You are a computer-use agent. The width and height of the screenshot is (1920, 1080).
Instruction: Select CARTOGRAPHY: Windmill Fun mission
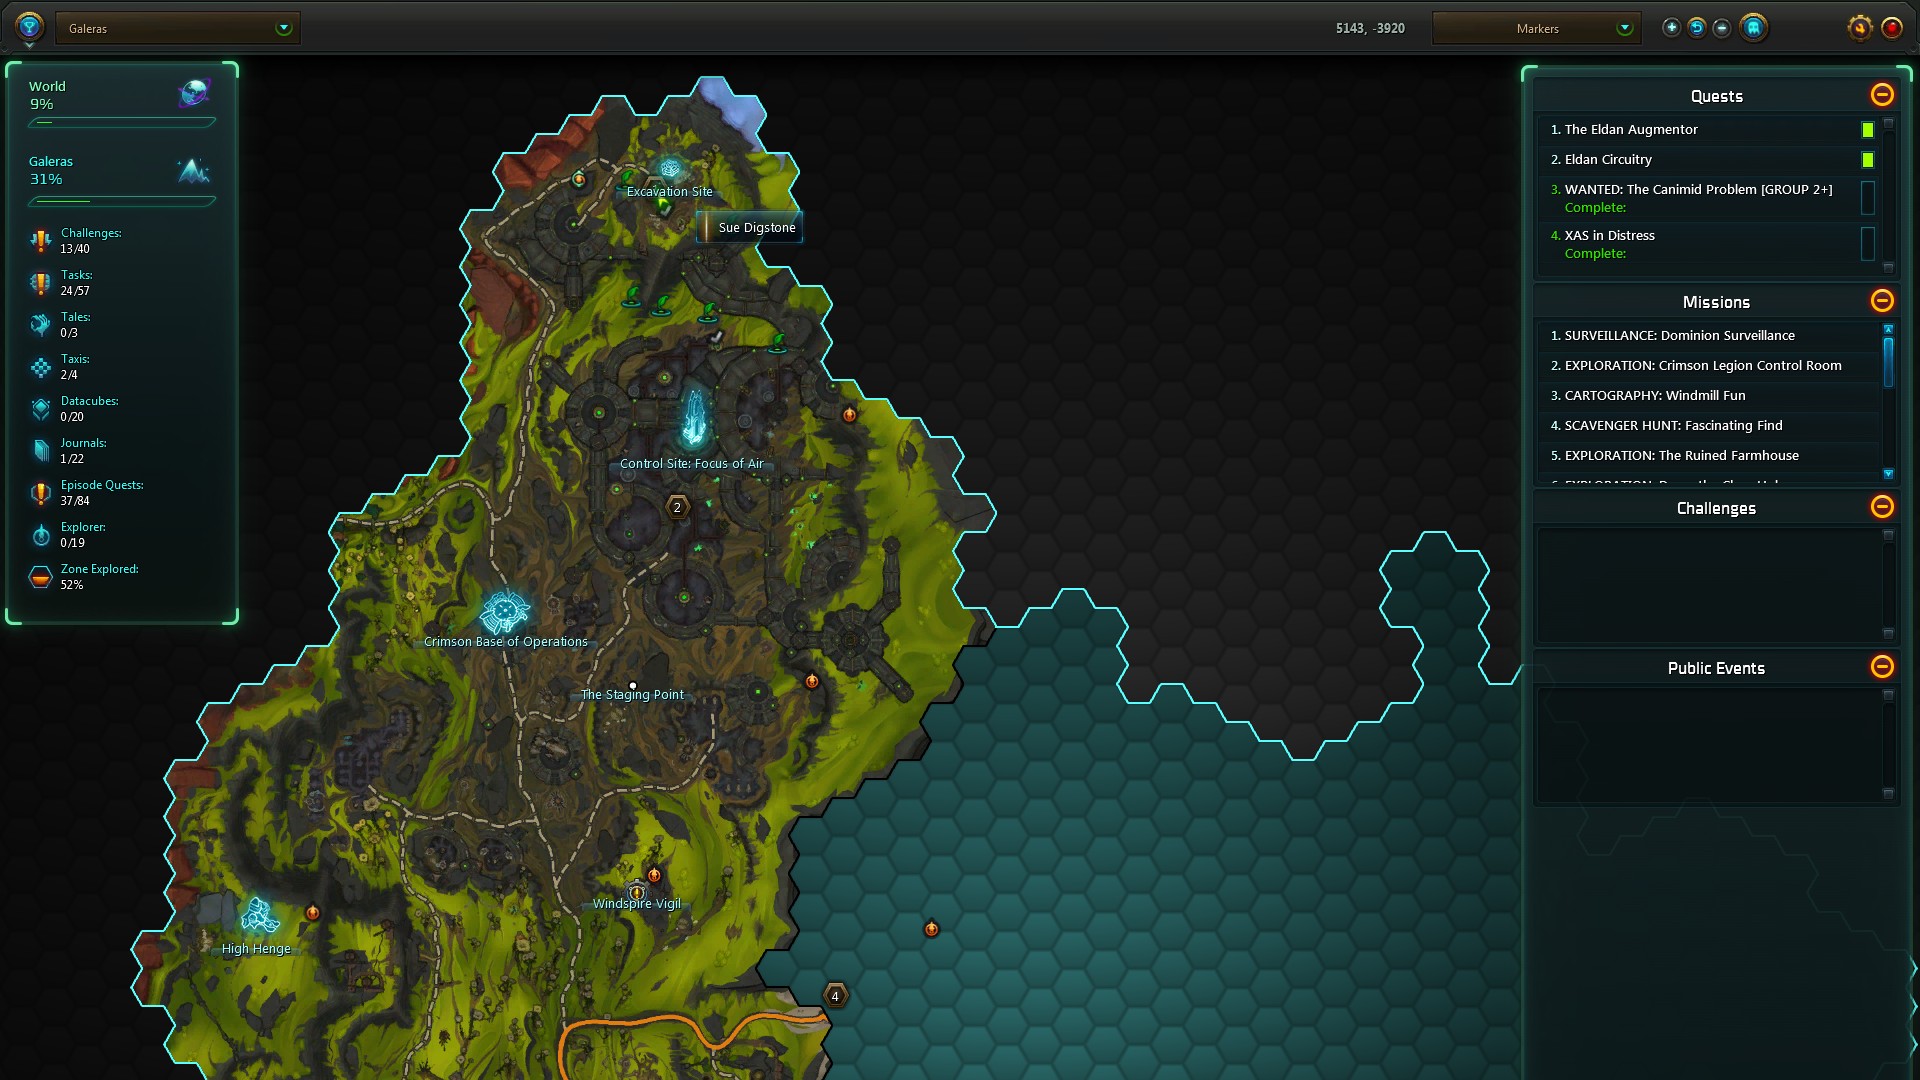pos(1708,396)
